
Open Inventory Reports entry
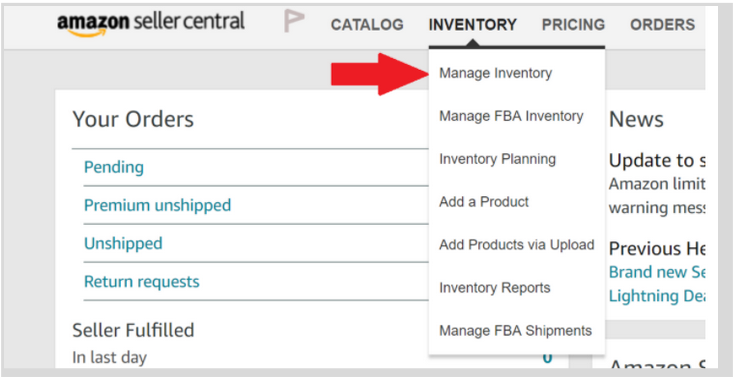(495, 287)
